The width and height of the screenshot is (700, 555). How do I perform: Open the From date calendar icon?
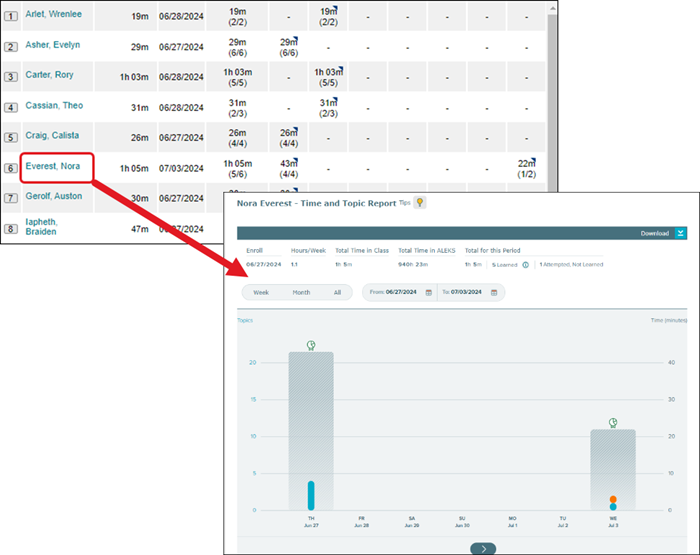(x=429, y=292)
